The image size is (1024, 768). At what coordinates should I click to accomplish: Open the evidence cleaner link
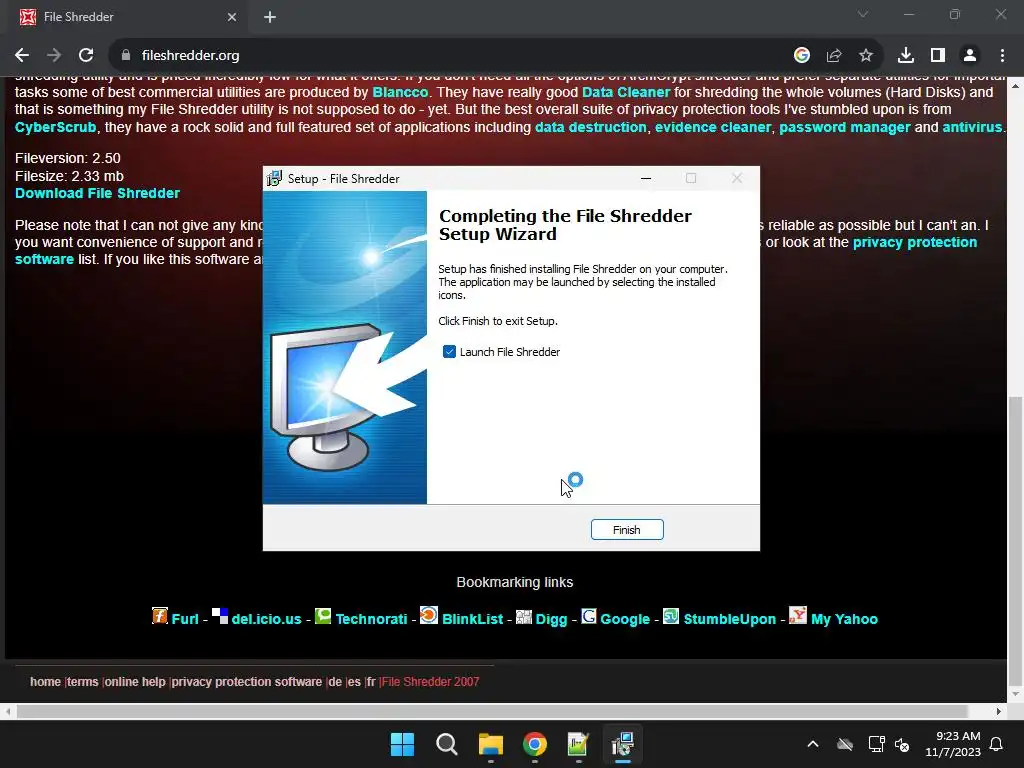point(712,127)
